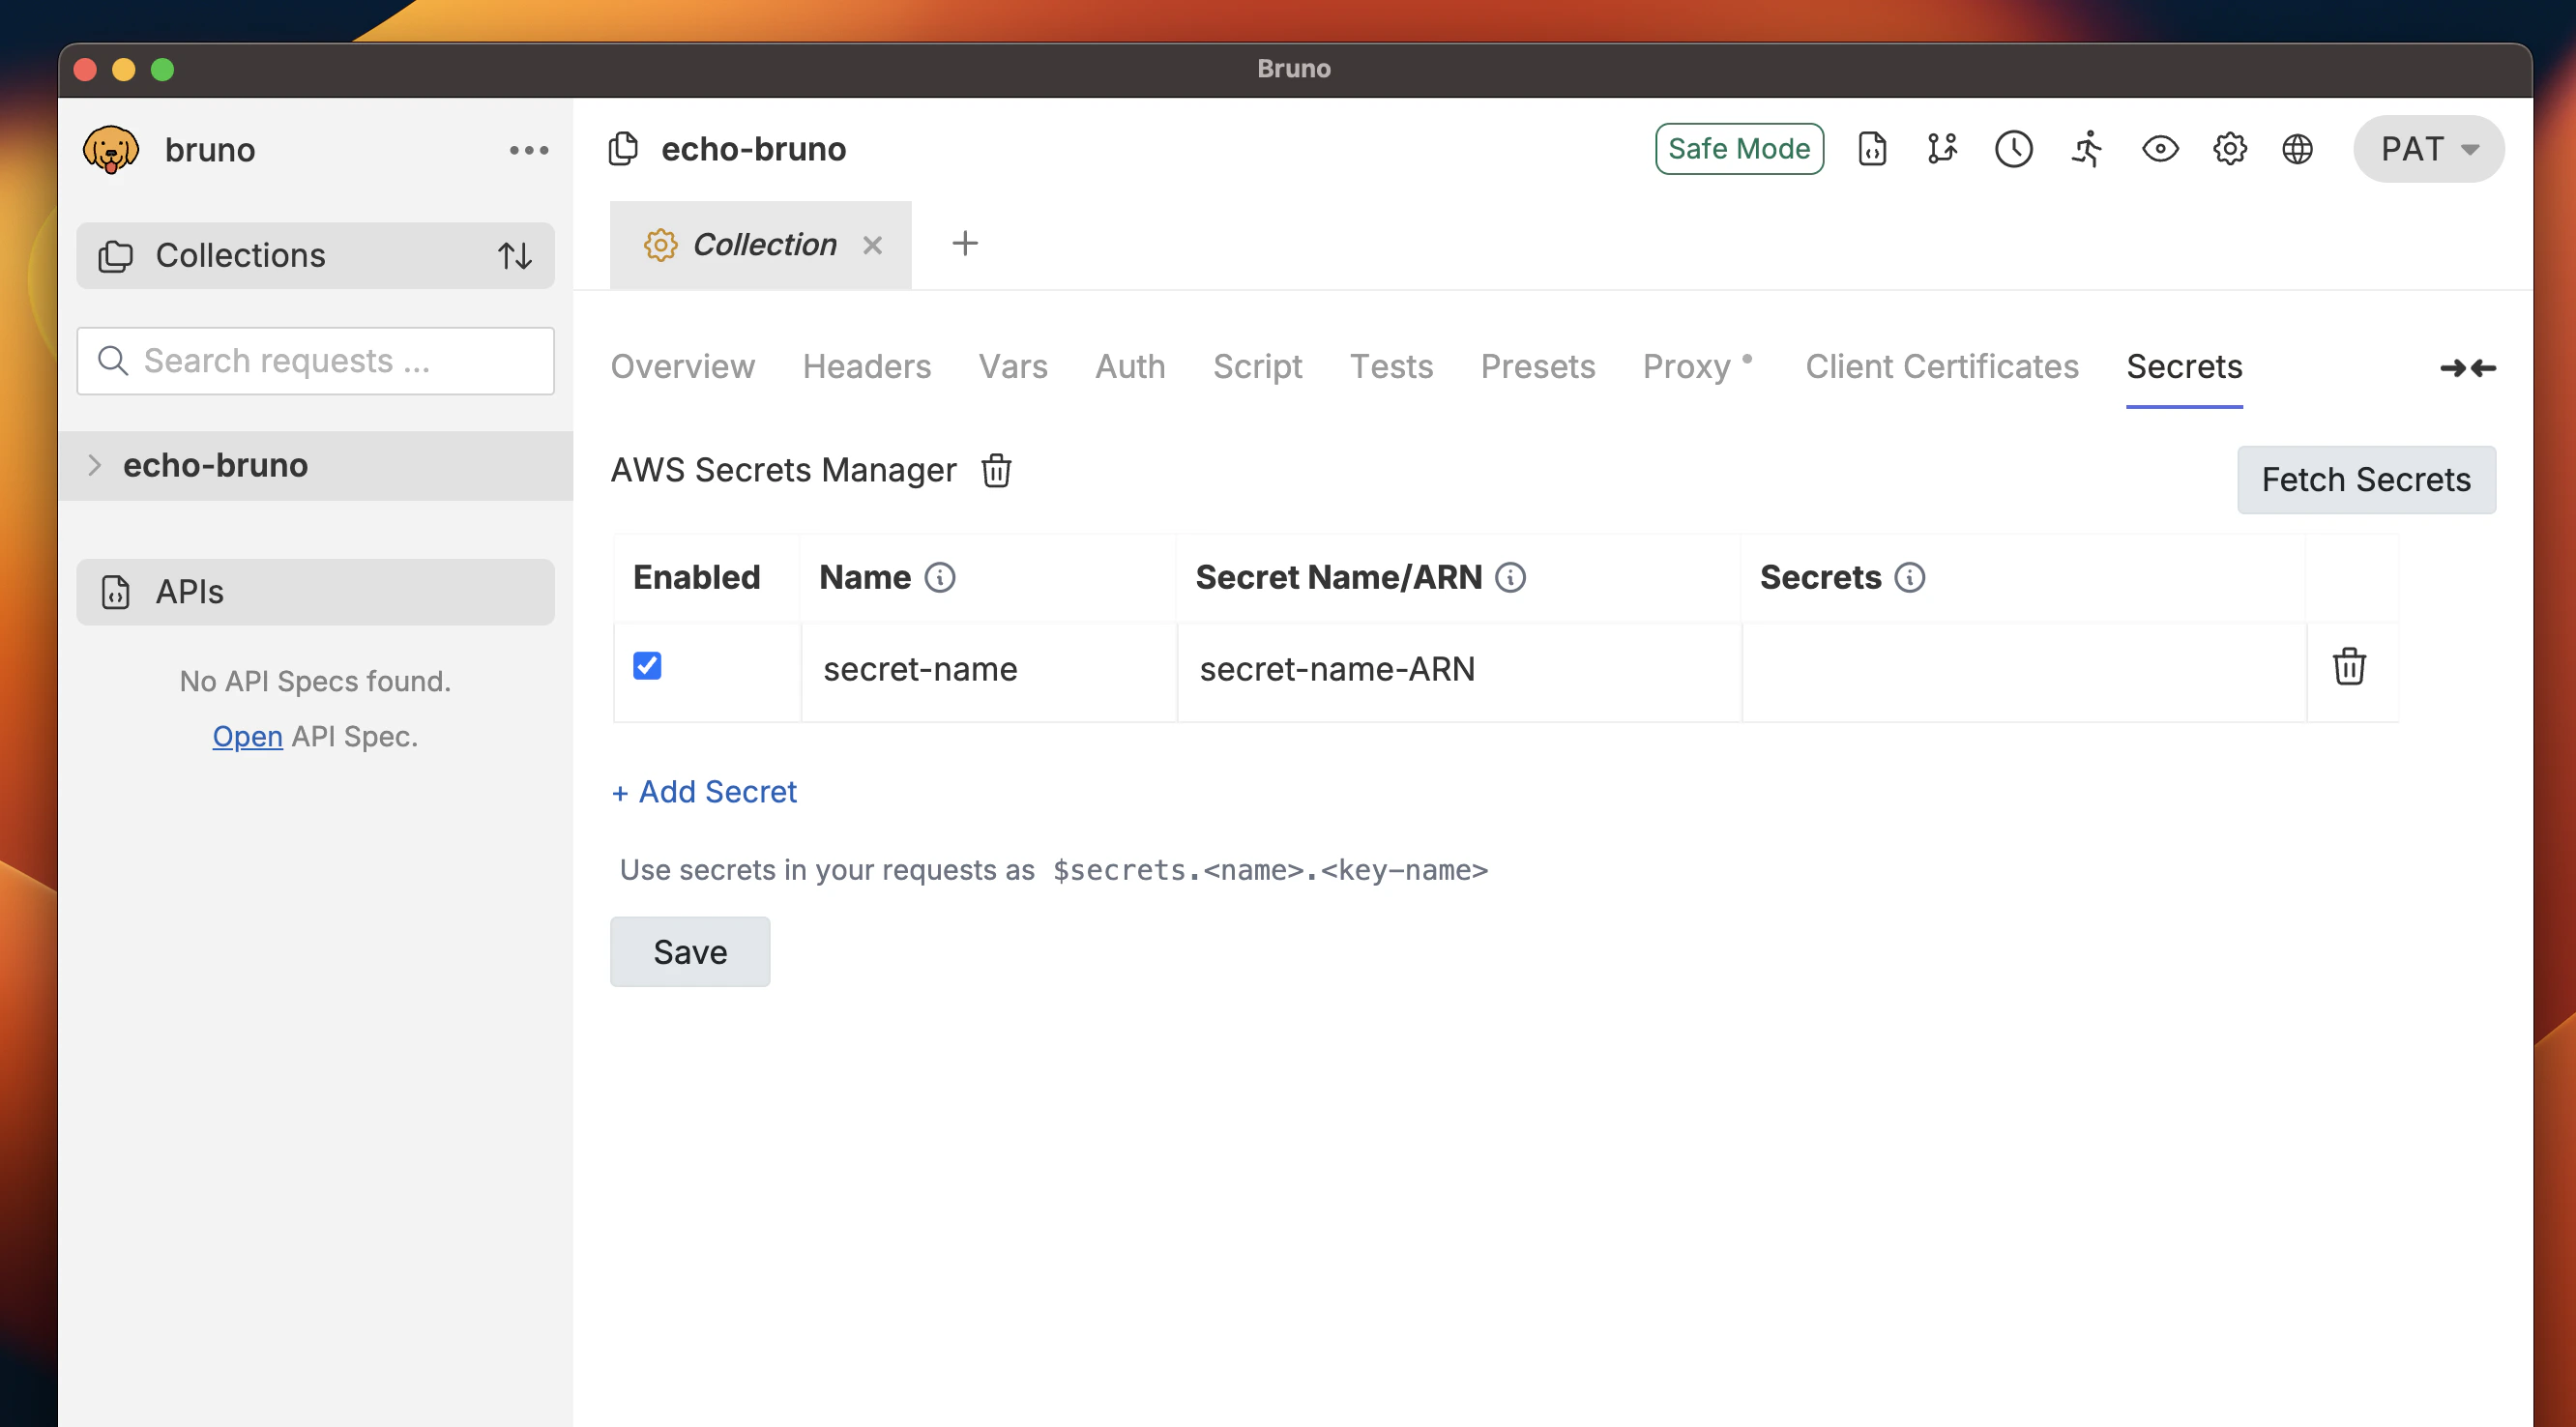Disable the secret-name entry checkbox
Image resolution: width=2576 pixels, height=1427 pixels.
[x=646, y=665]
